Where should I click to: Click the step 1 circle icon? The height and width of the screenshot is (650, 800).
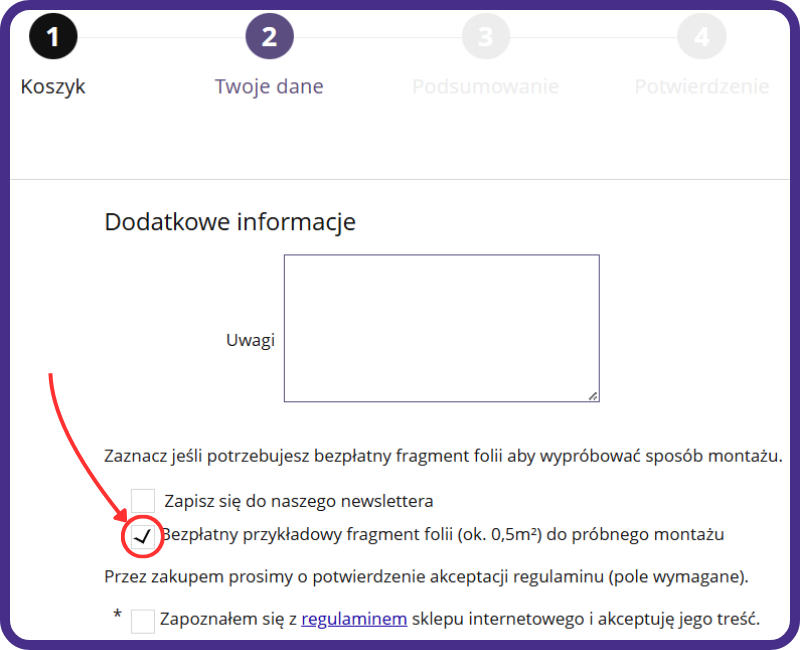pos(53,37)
